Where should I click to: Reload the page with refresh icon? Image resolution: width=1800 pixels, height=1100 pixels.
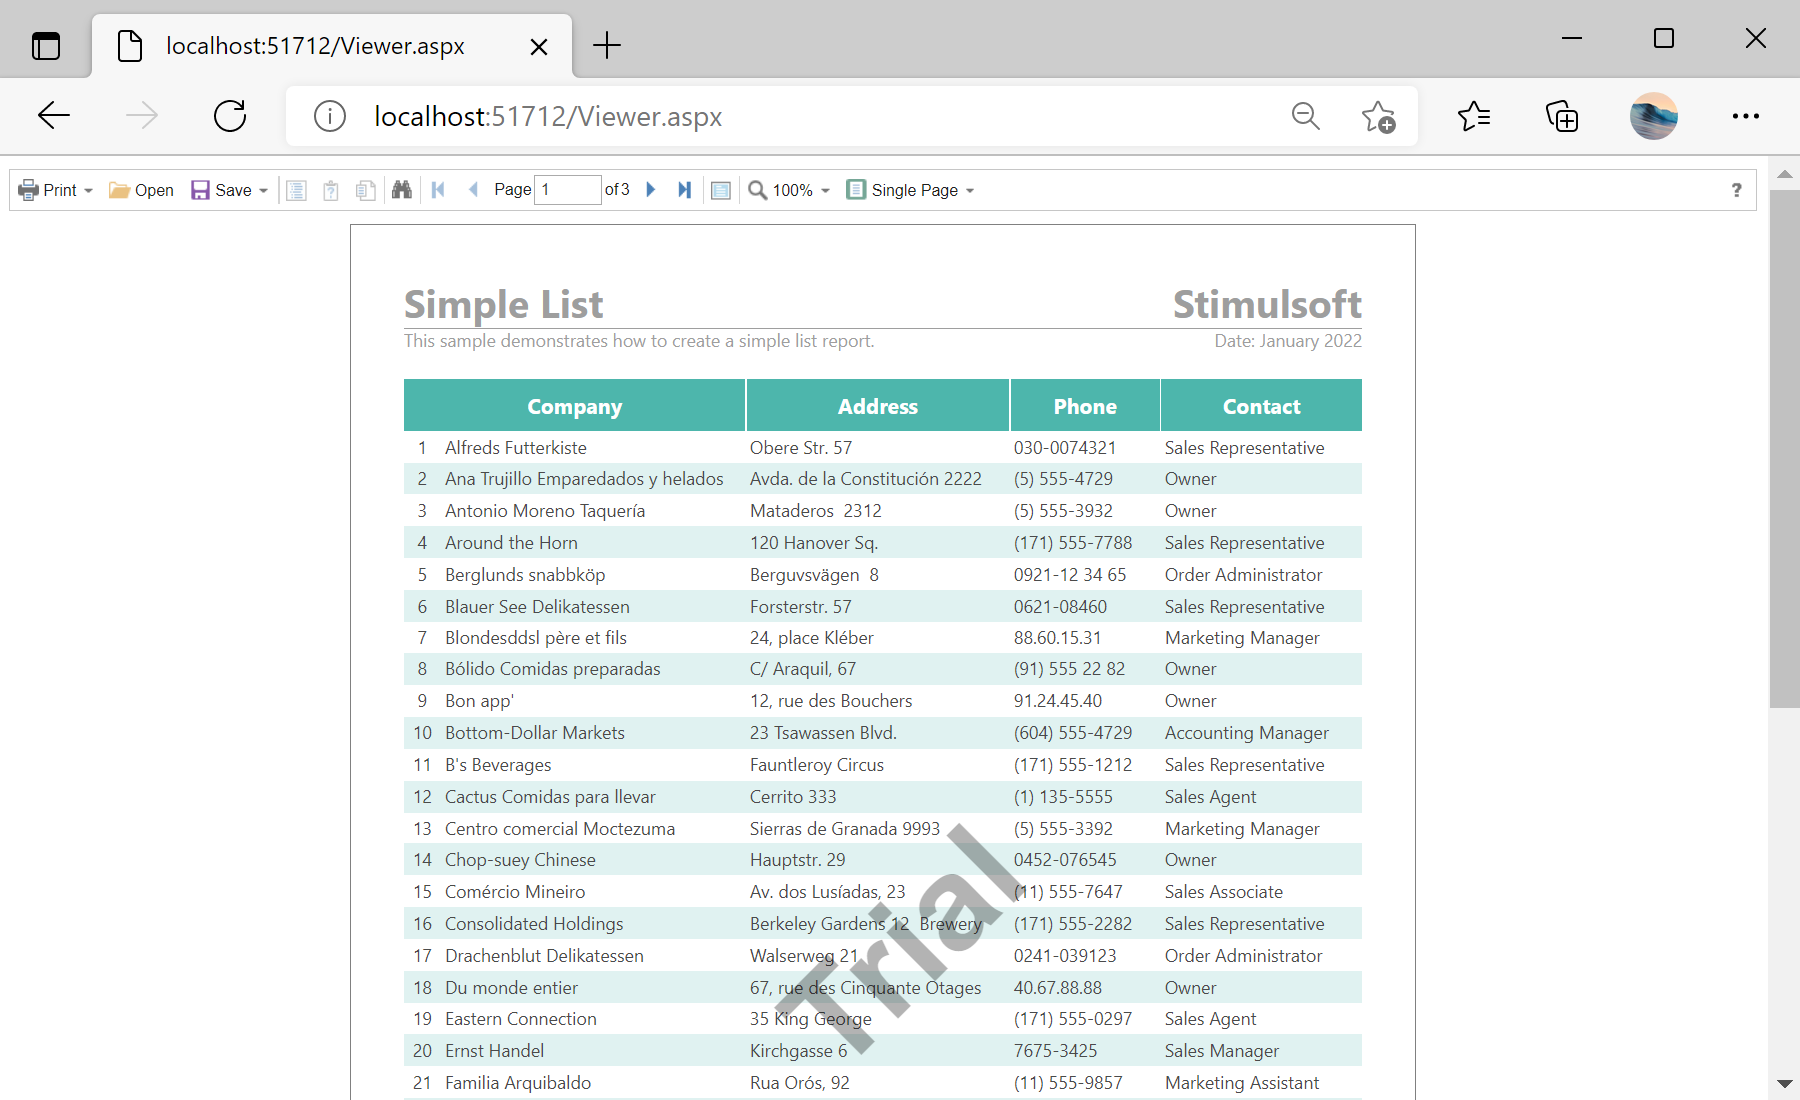point(230,116)
